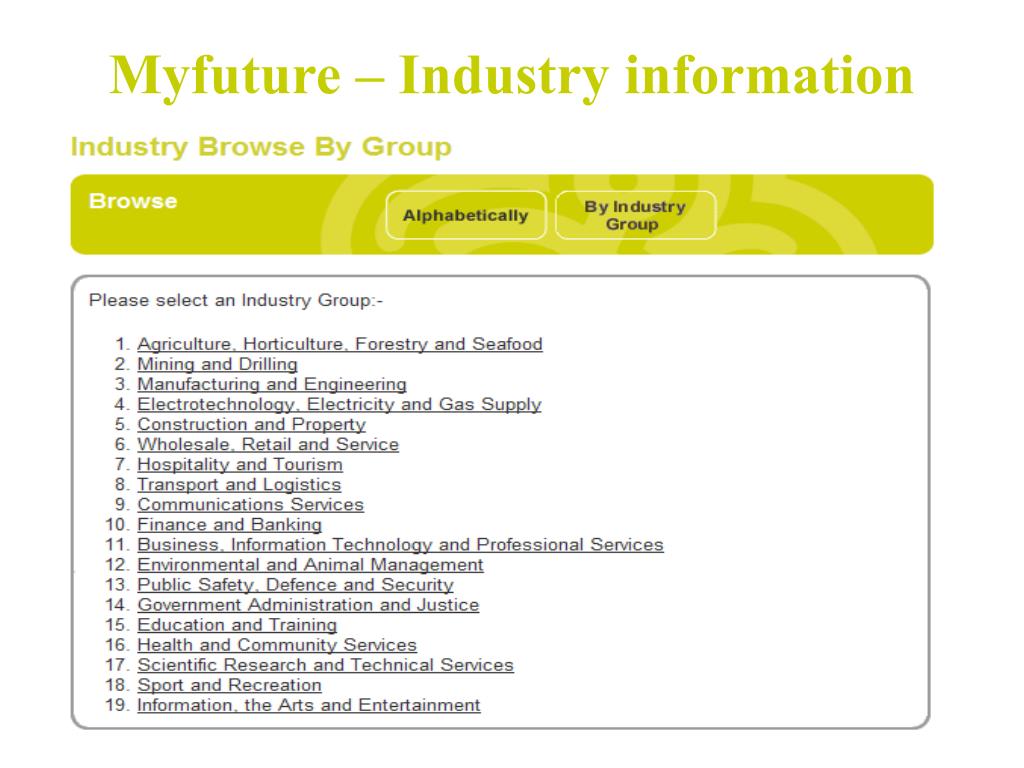
Task: Open Transport and Logistics industry group
Action: pyautogui.click(x=239, y=485)
